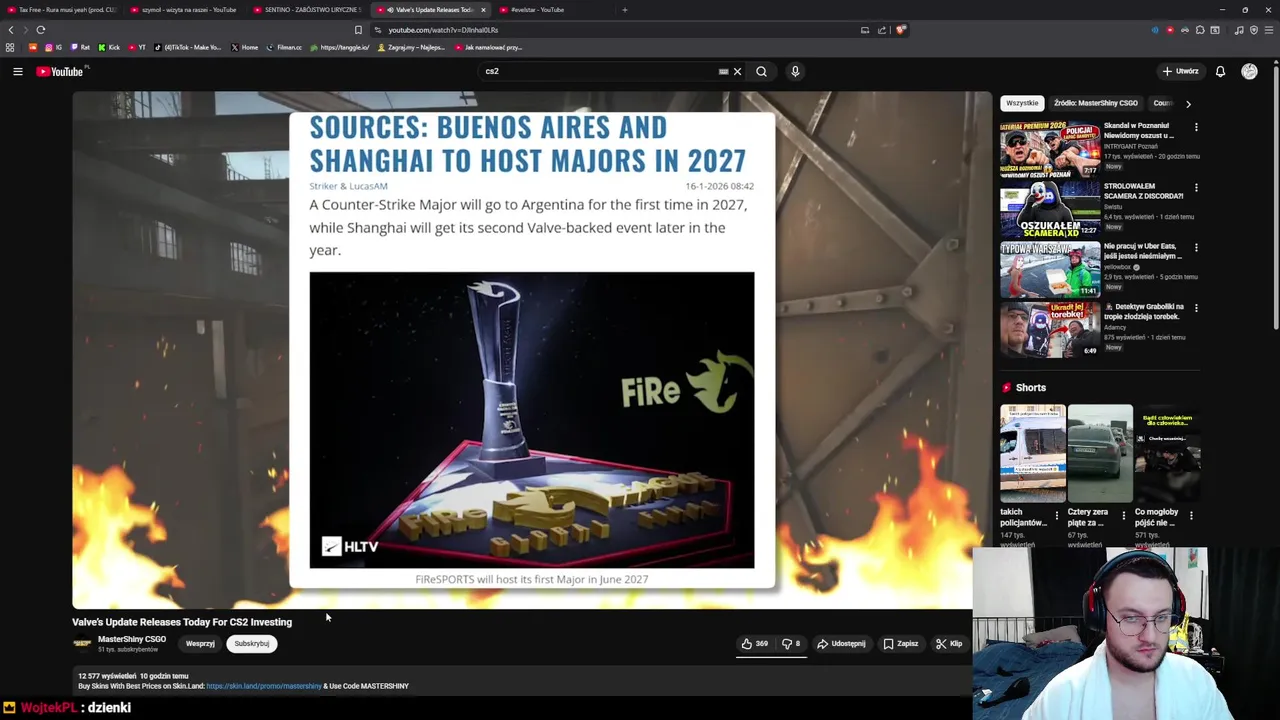Open options for Cztery zera Short
Image resolution: width=1280 pixels, height=720 pixels.
click(x=1123, y=516)
